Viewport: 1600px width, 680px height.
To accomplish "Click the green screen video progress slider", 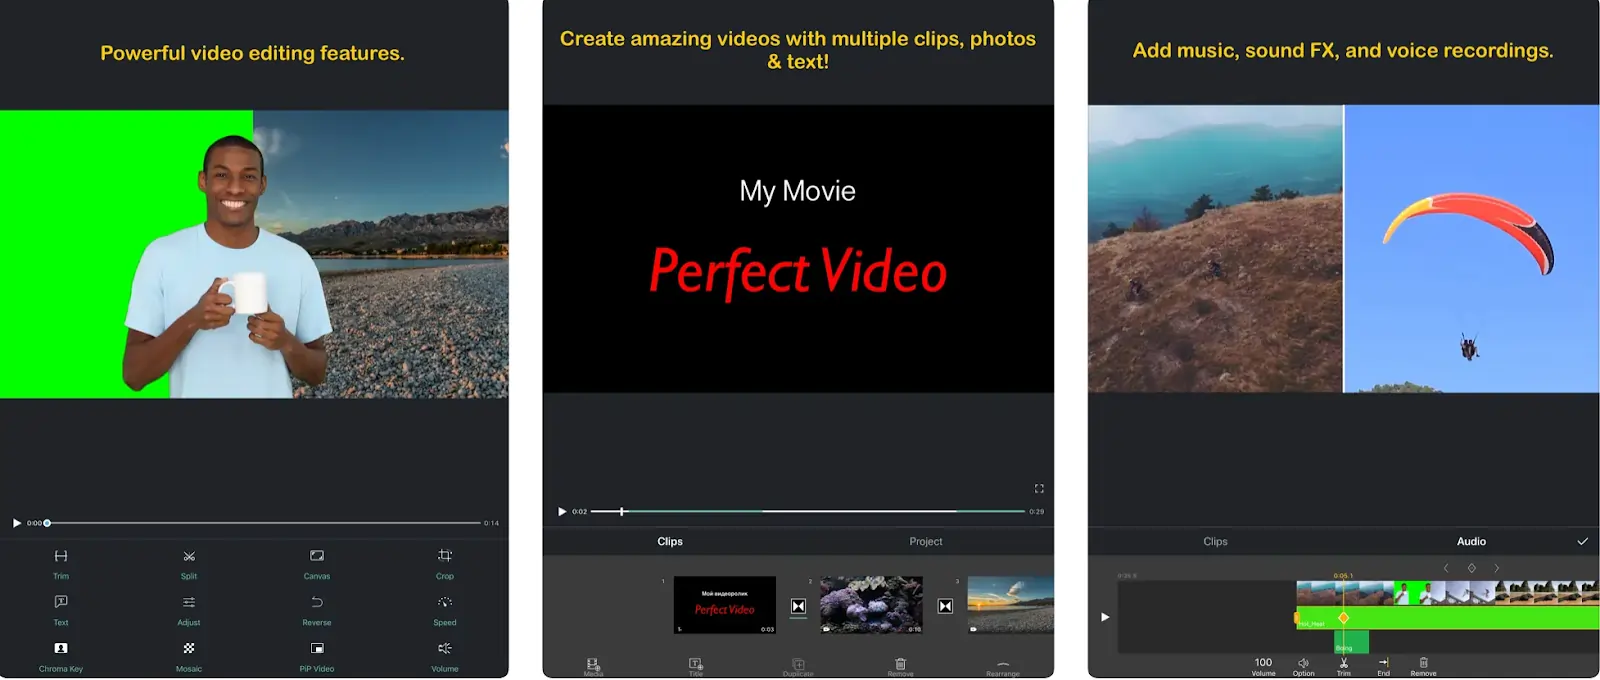I will coord(264,523).
